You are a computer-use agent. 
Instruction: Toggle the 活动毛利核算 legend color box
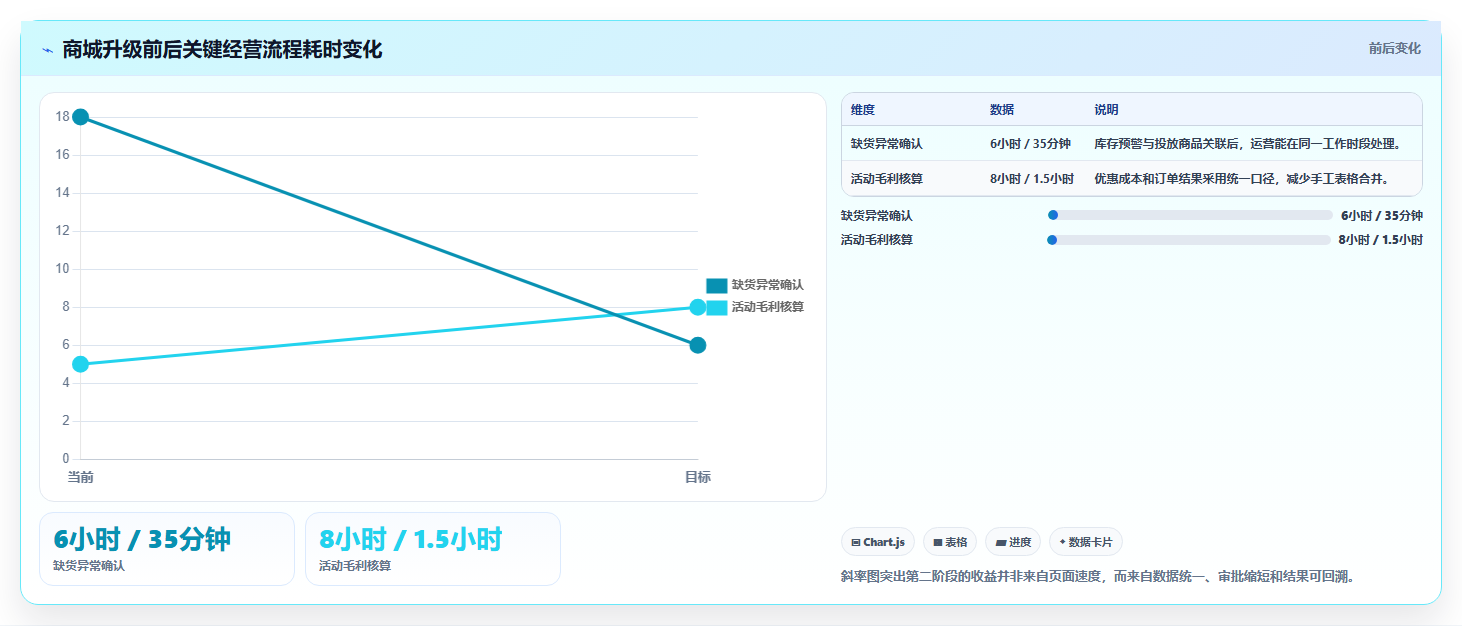[x=716, y=307]
